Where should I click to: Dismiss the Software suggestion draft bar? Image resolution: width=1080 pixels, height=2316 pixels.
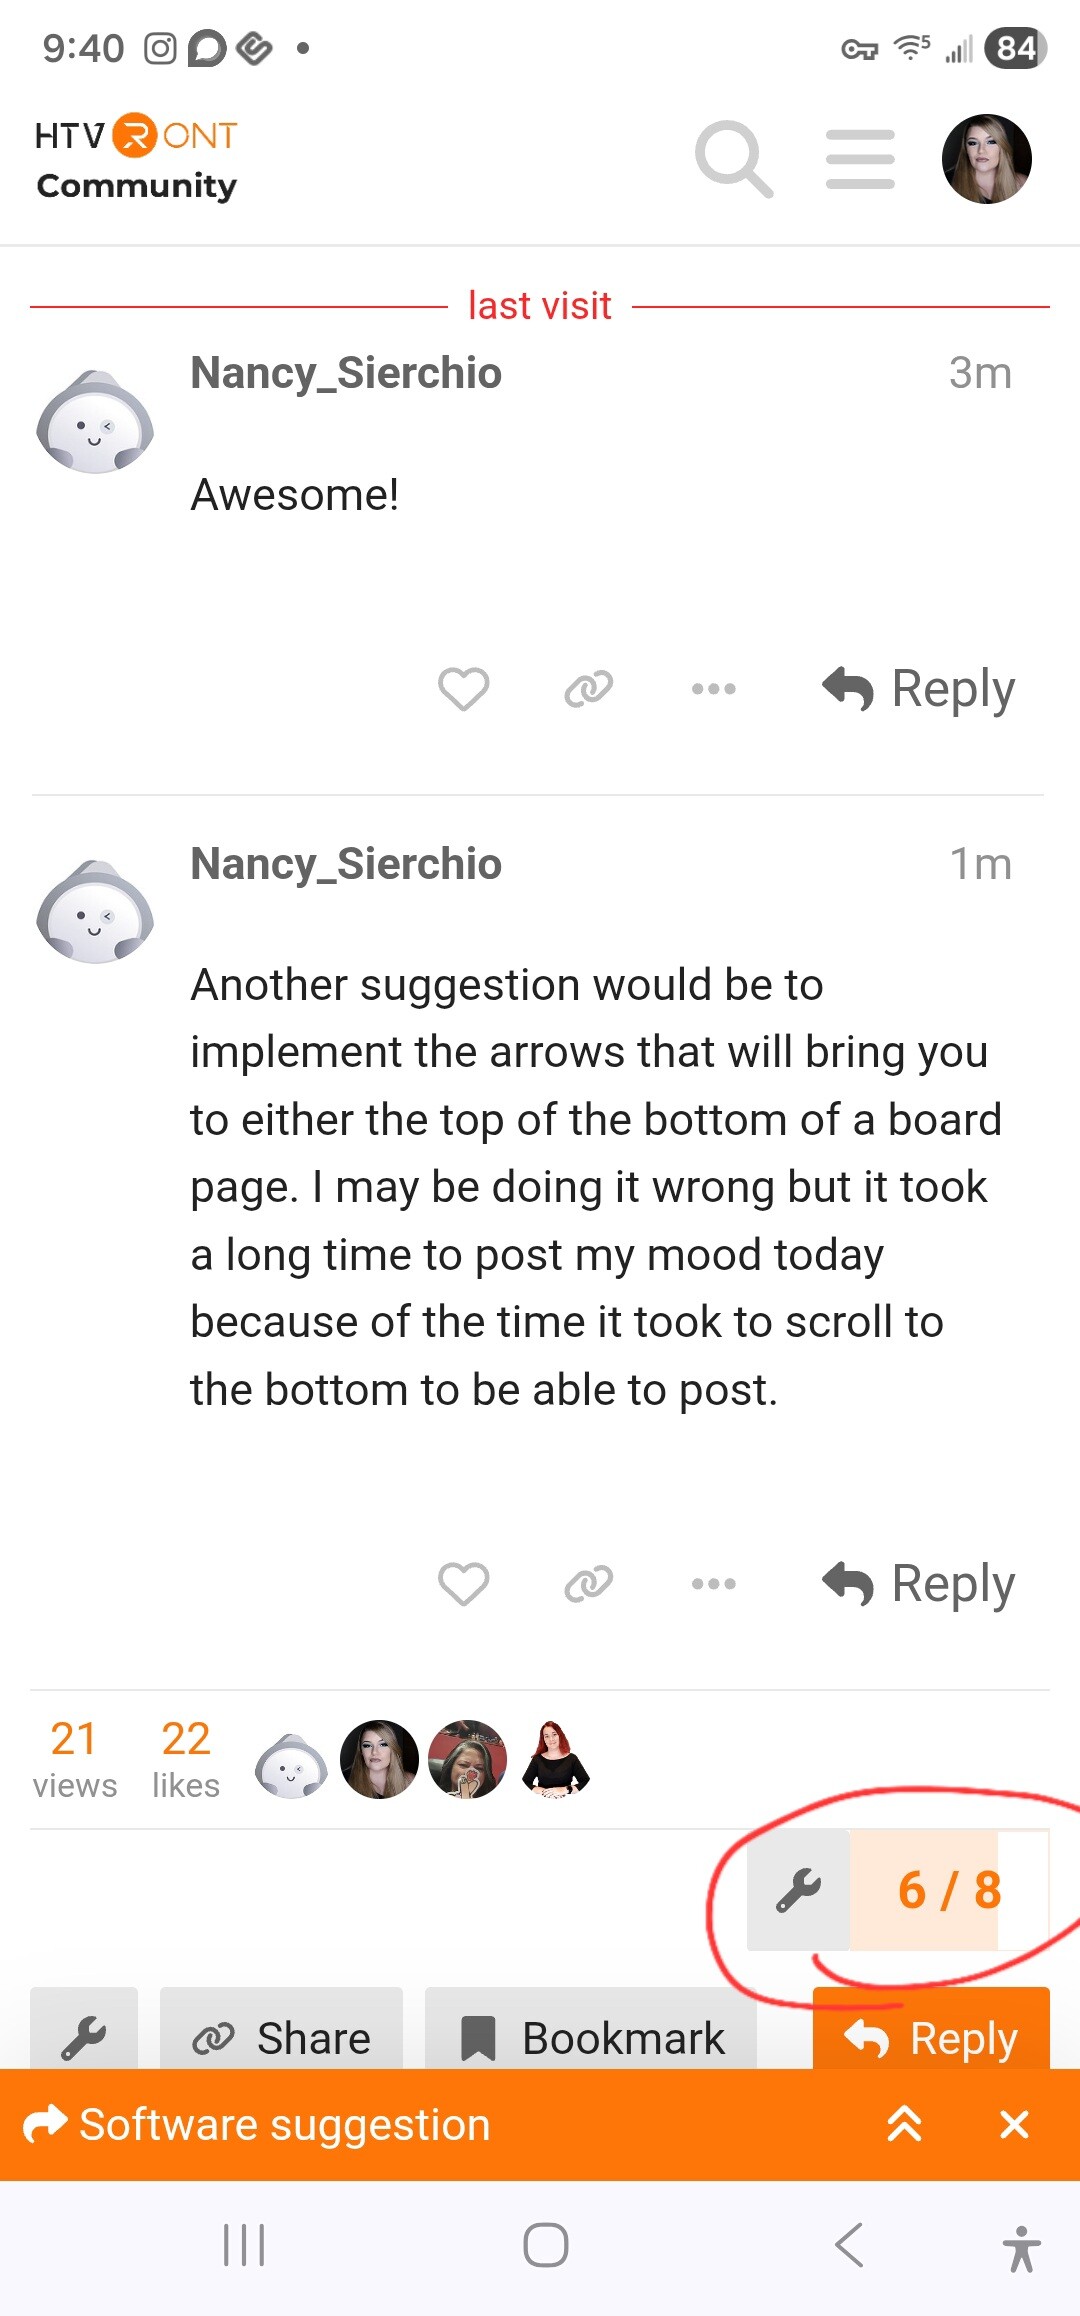pos(1014,2124)
